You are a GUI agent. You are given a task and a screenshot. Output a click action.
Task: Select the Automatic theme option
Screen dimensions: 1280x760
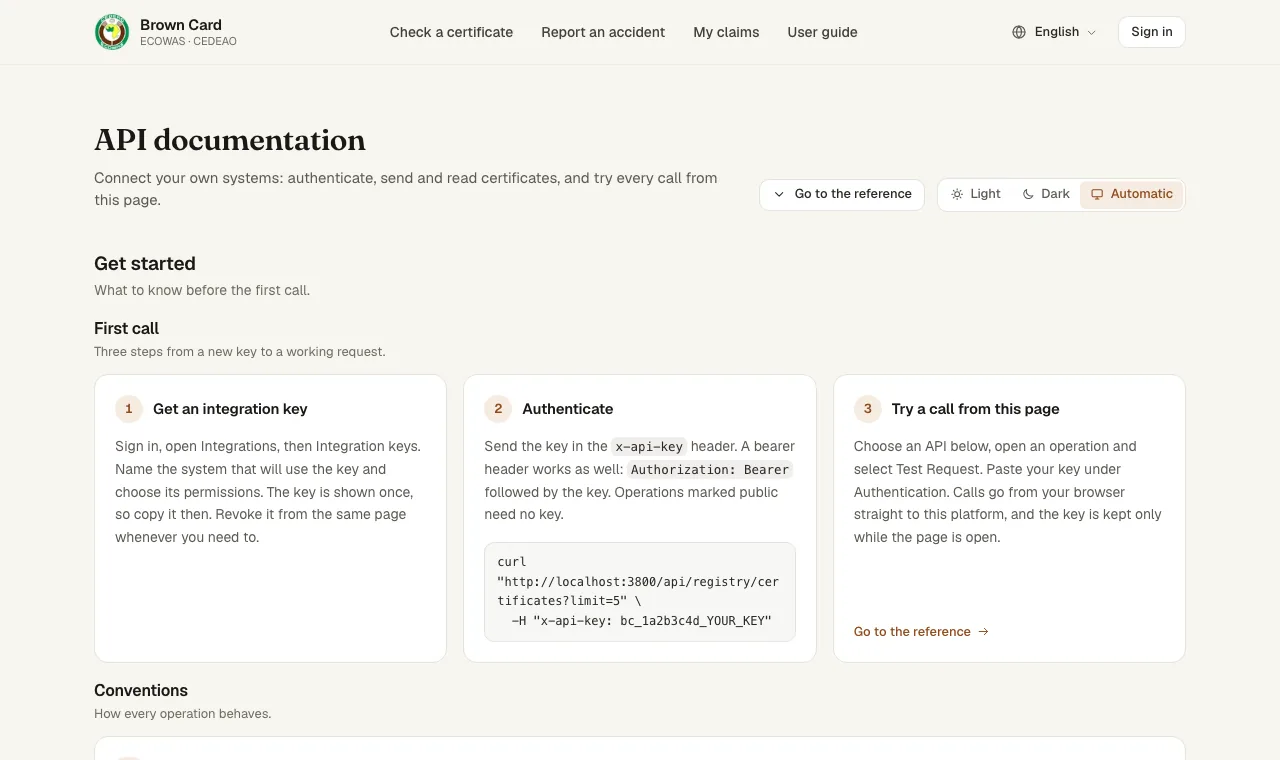(x=1131, y=194)
